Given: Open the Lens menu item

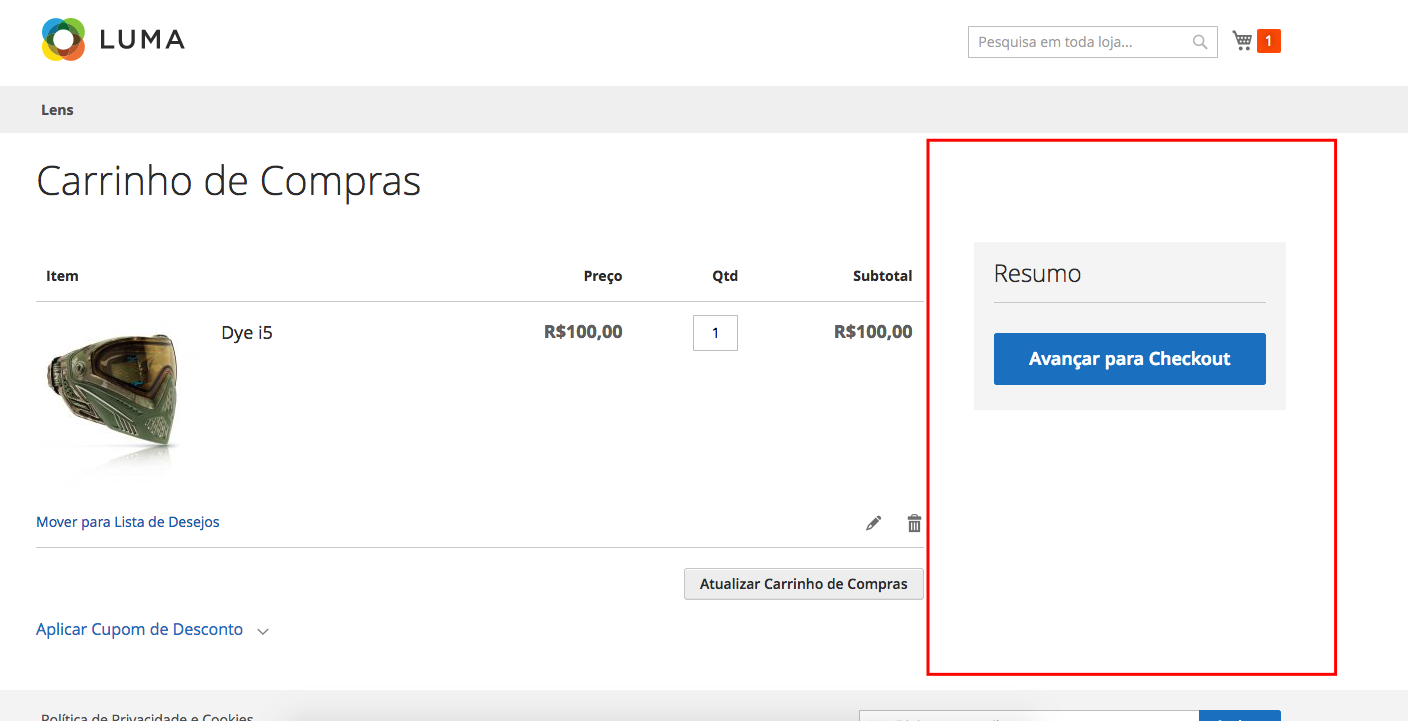Looking at the screenshot, I should (x=57, y=110).
